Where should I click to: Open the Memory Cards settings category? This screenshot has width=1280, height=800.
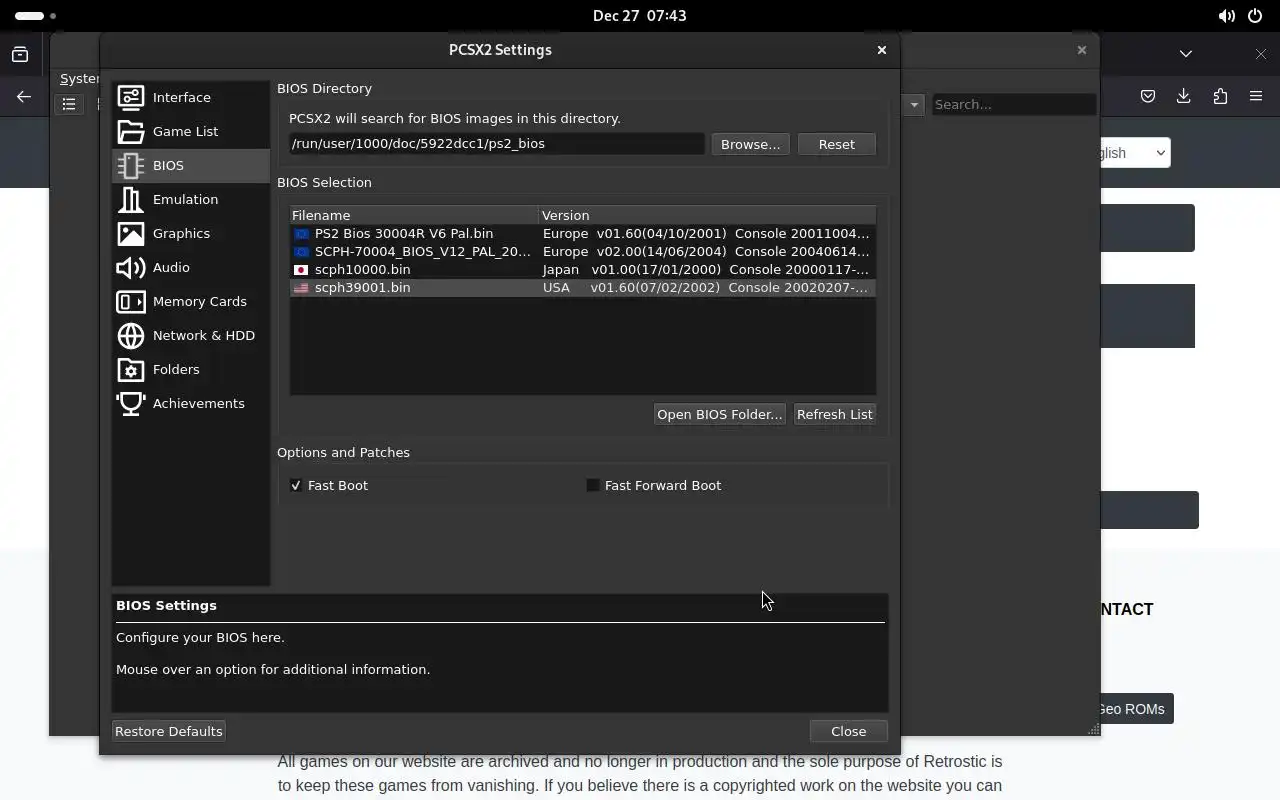coord(190,301)
